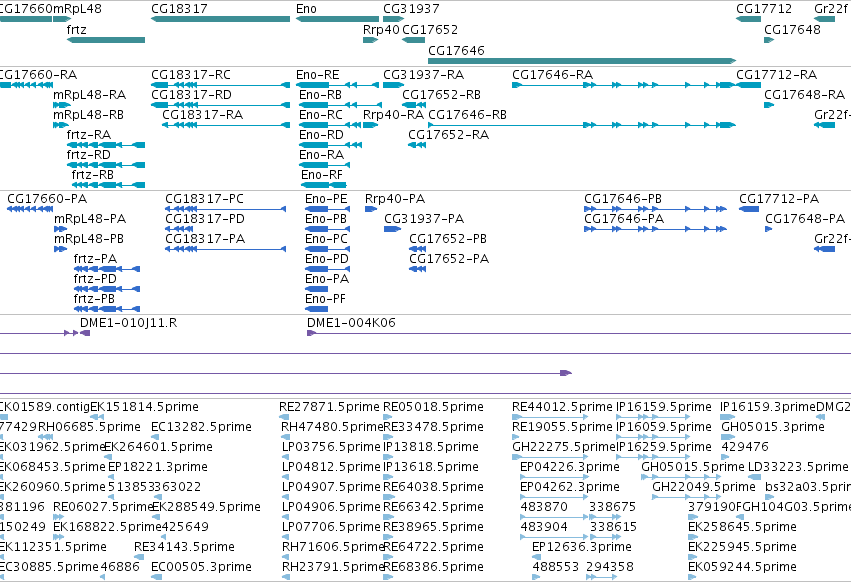Click the CG18317 gene label
Image resolution: width=851 pixels, height=582 pixels.
[x=179, y=9]
